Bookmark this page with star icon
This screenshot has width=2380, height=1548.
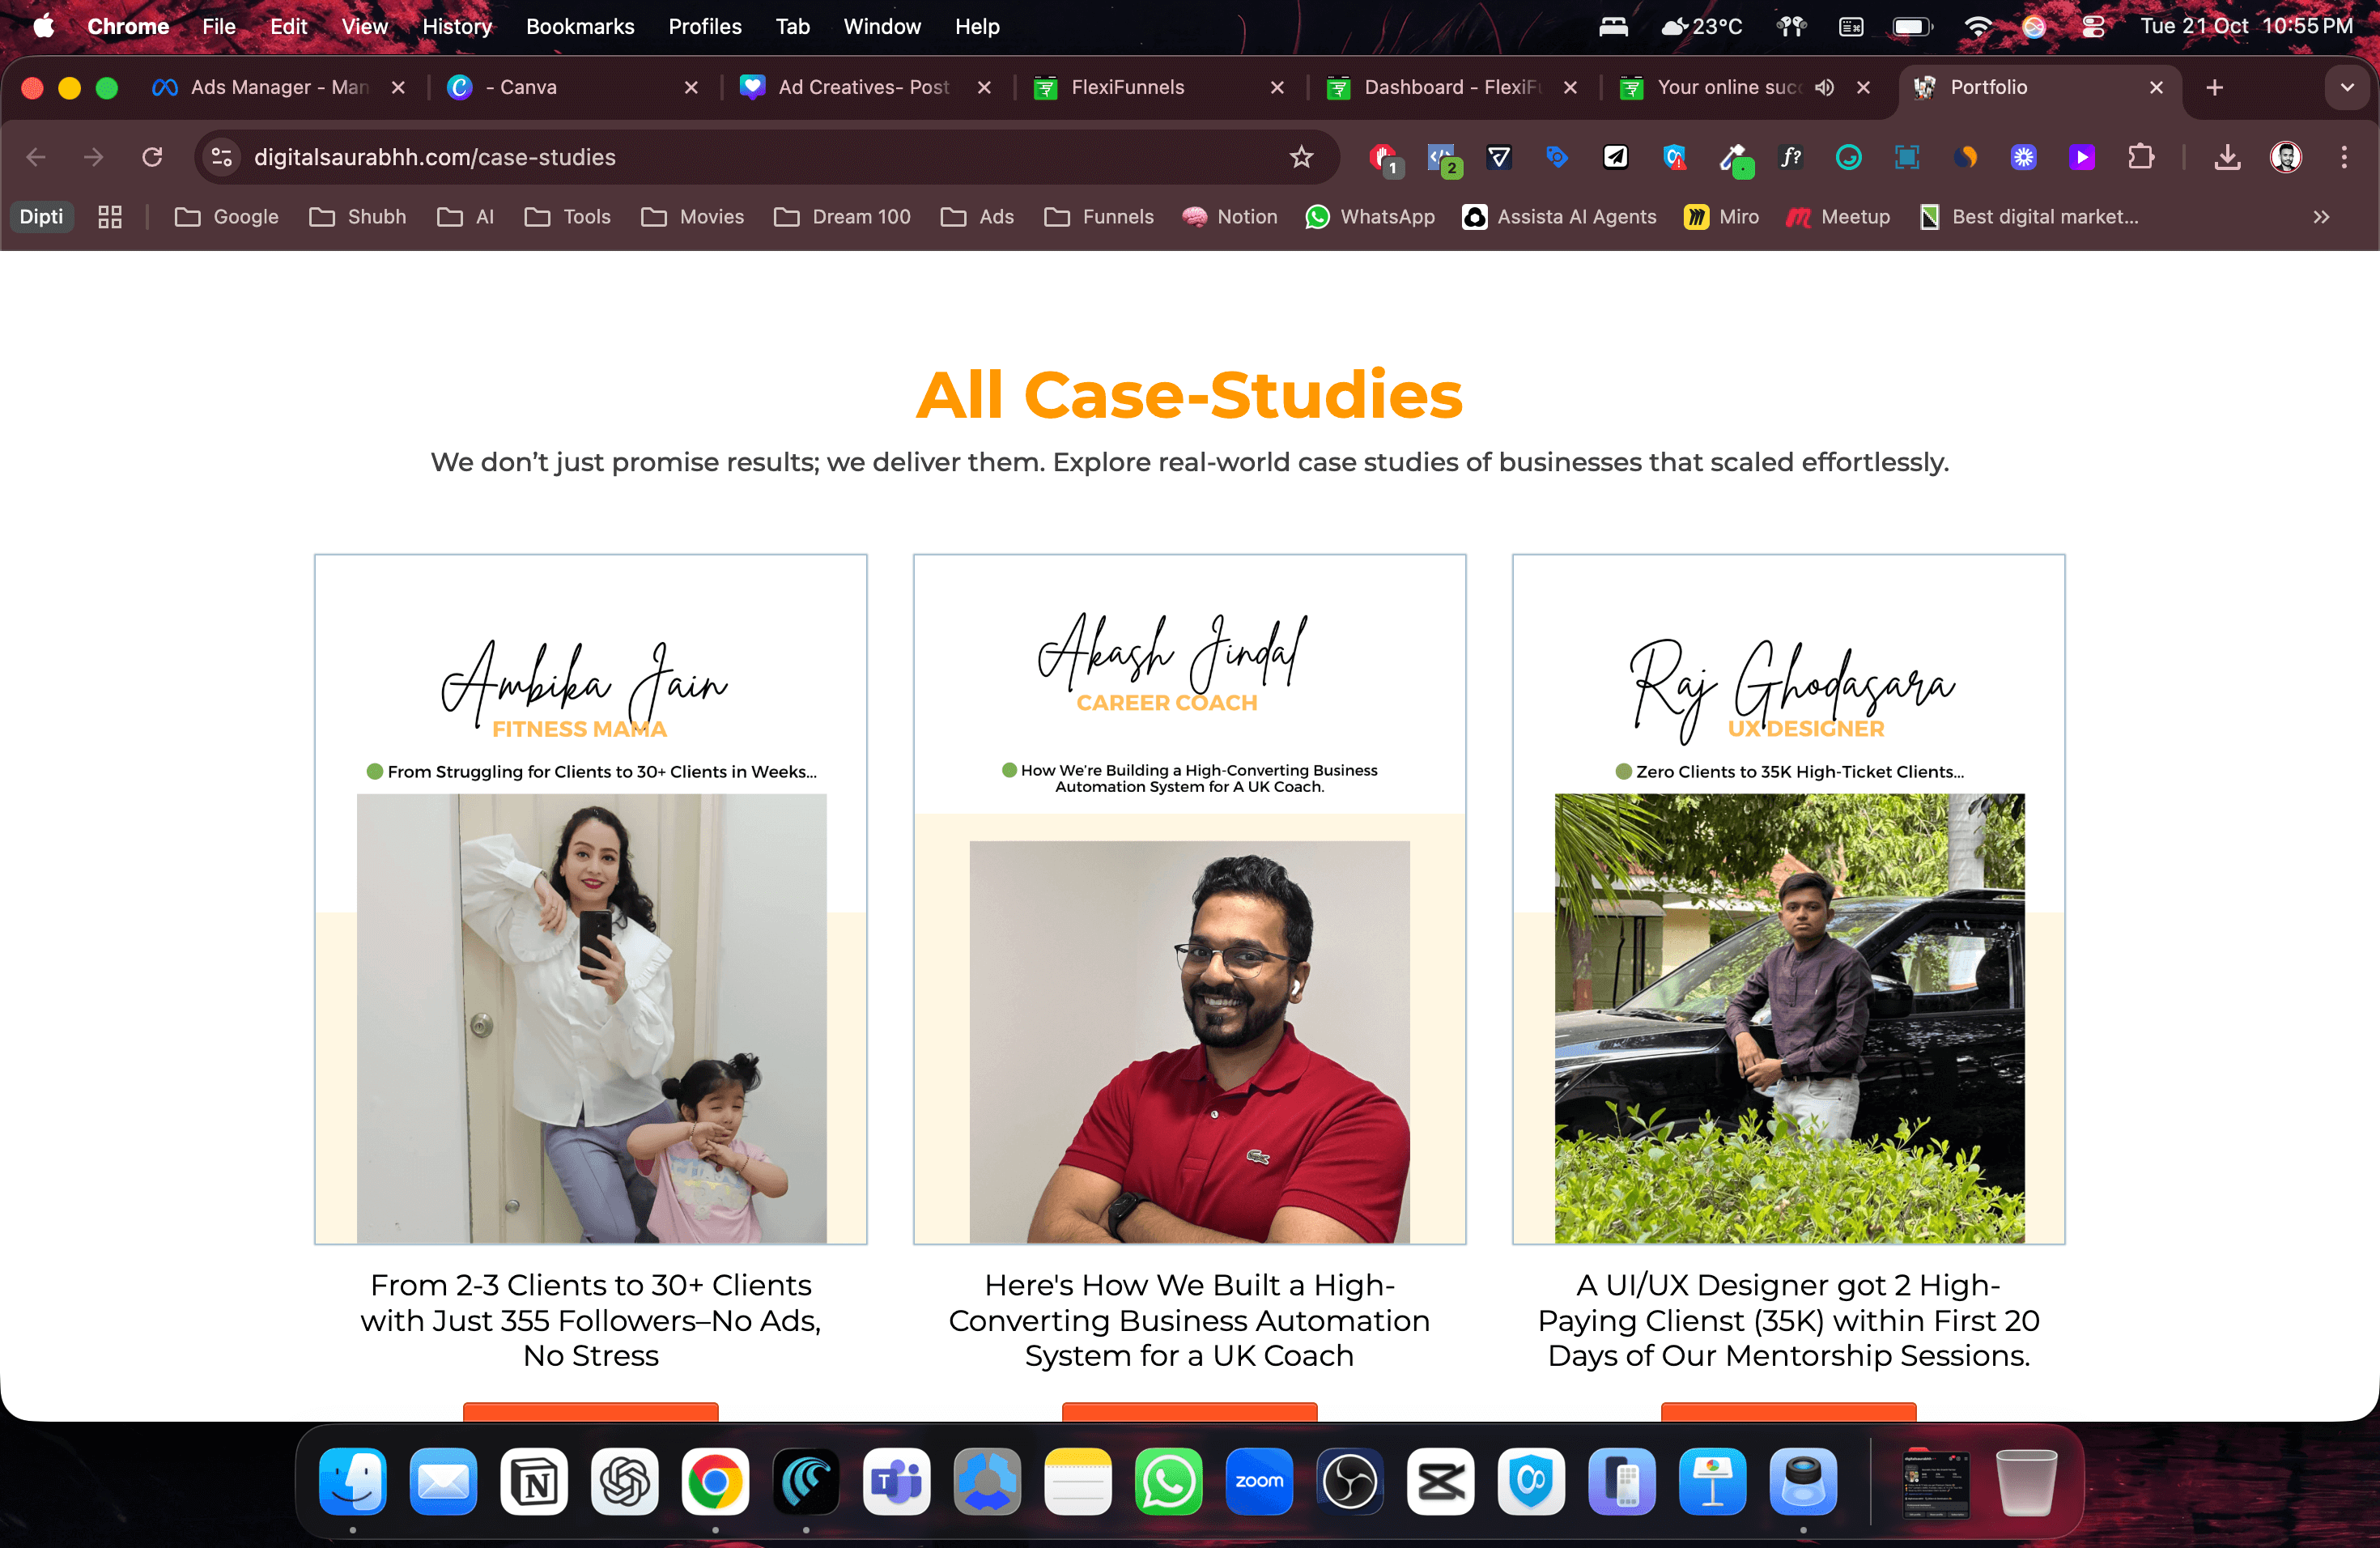[x=1301, y=157]
